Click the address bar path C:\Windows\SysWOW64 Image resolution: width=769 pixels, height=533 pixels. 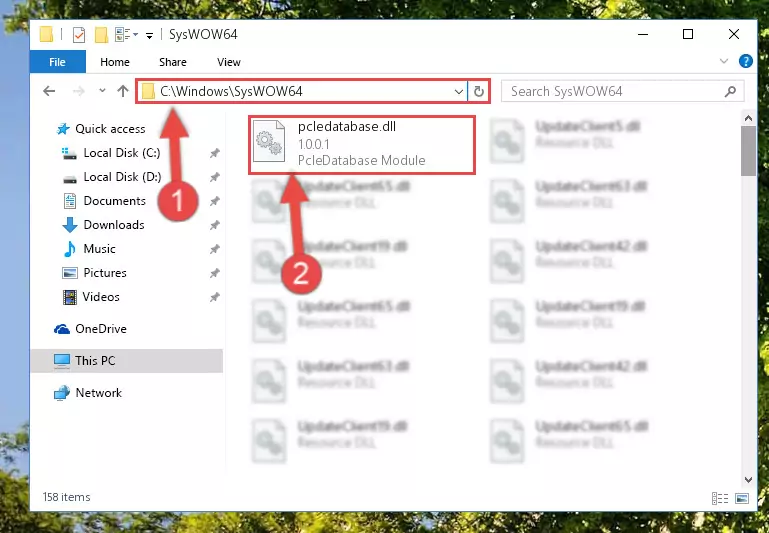[231, 91]
